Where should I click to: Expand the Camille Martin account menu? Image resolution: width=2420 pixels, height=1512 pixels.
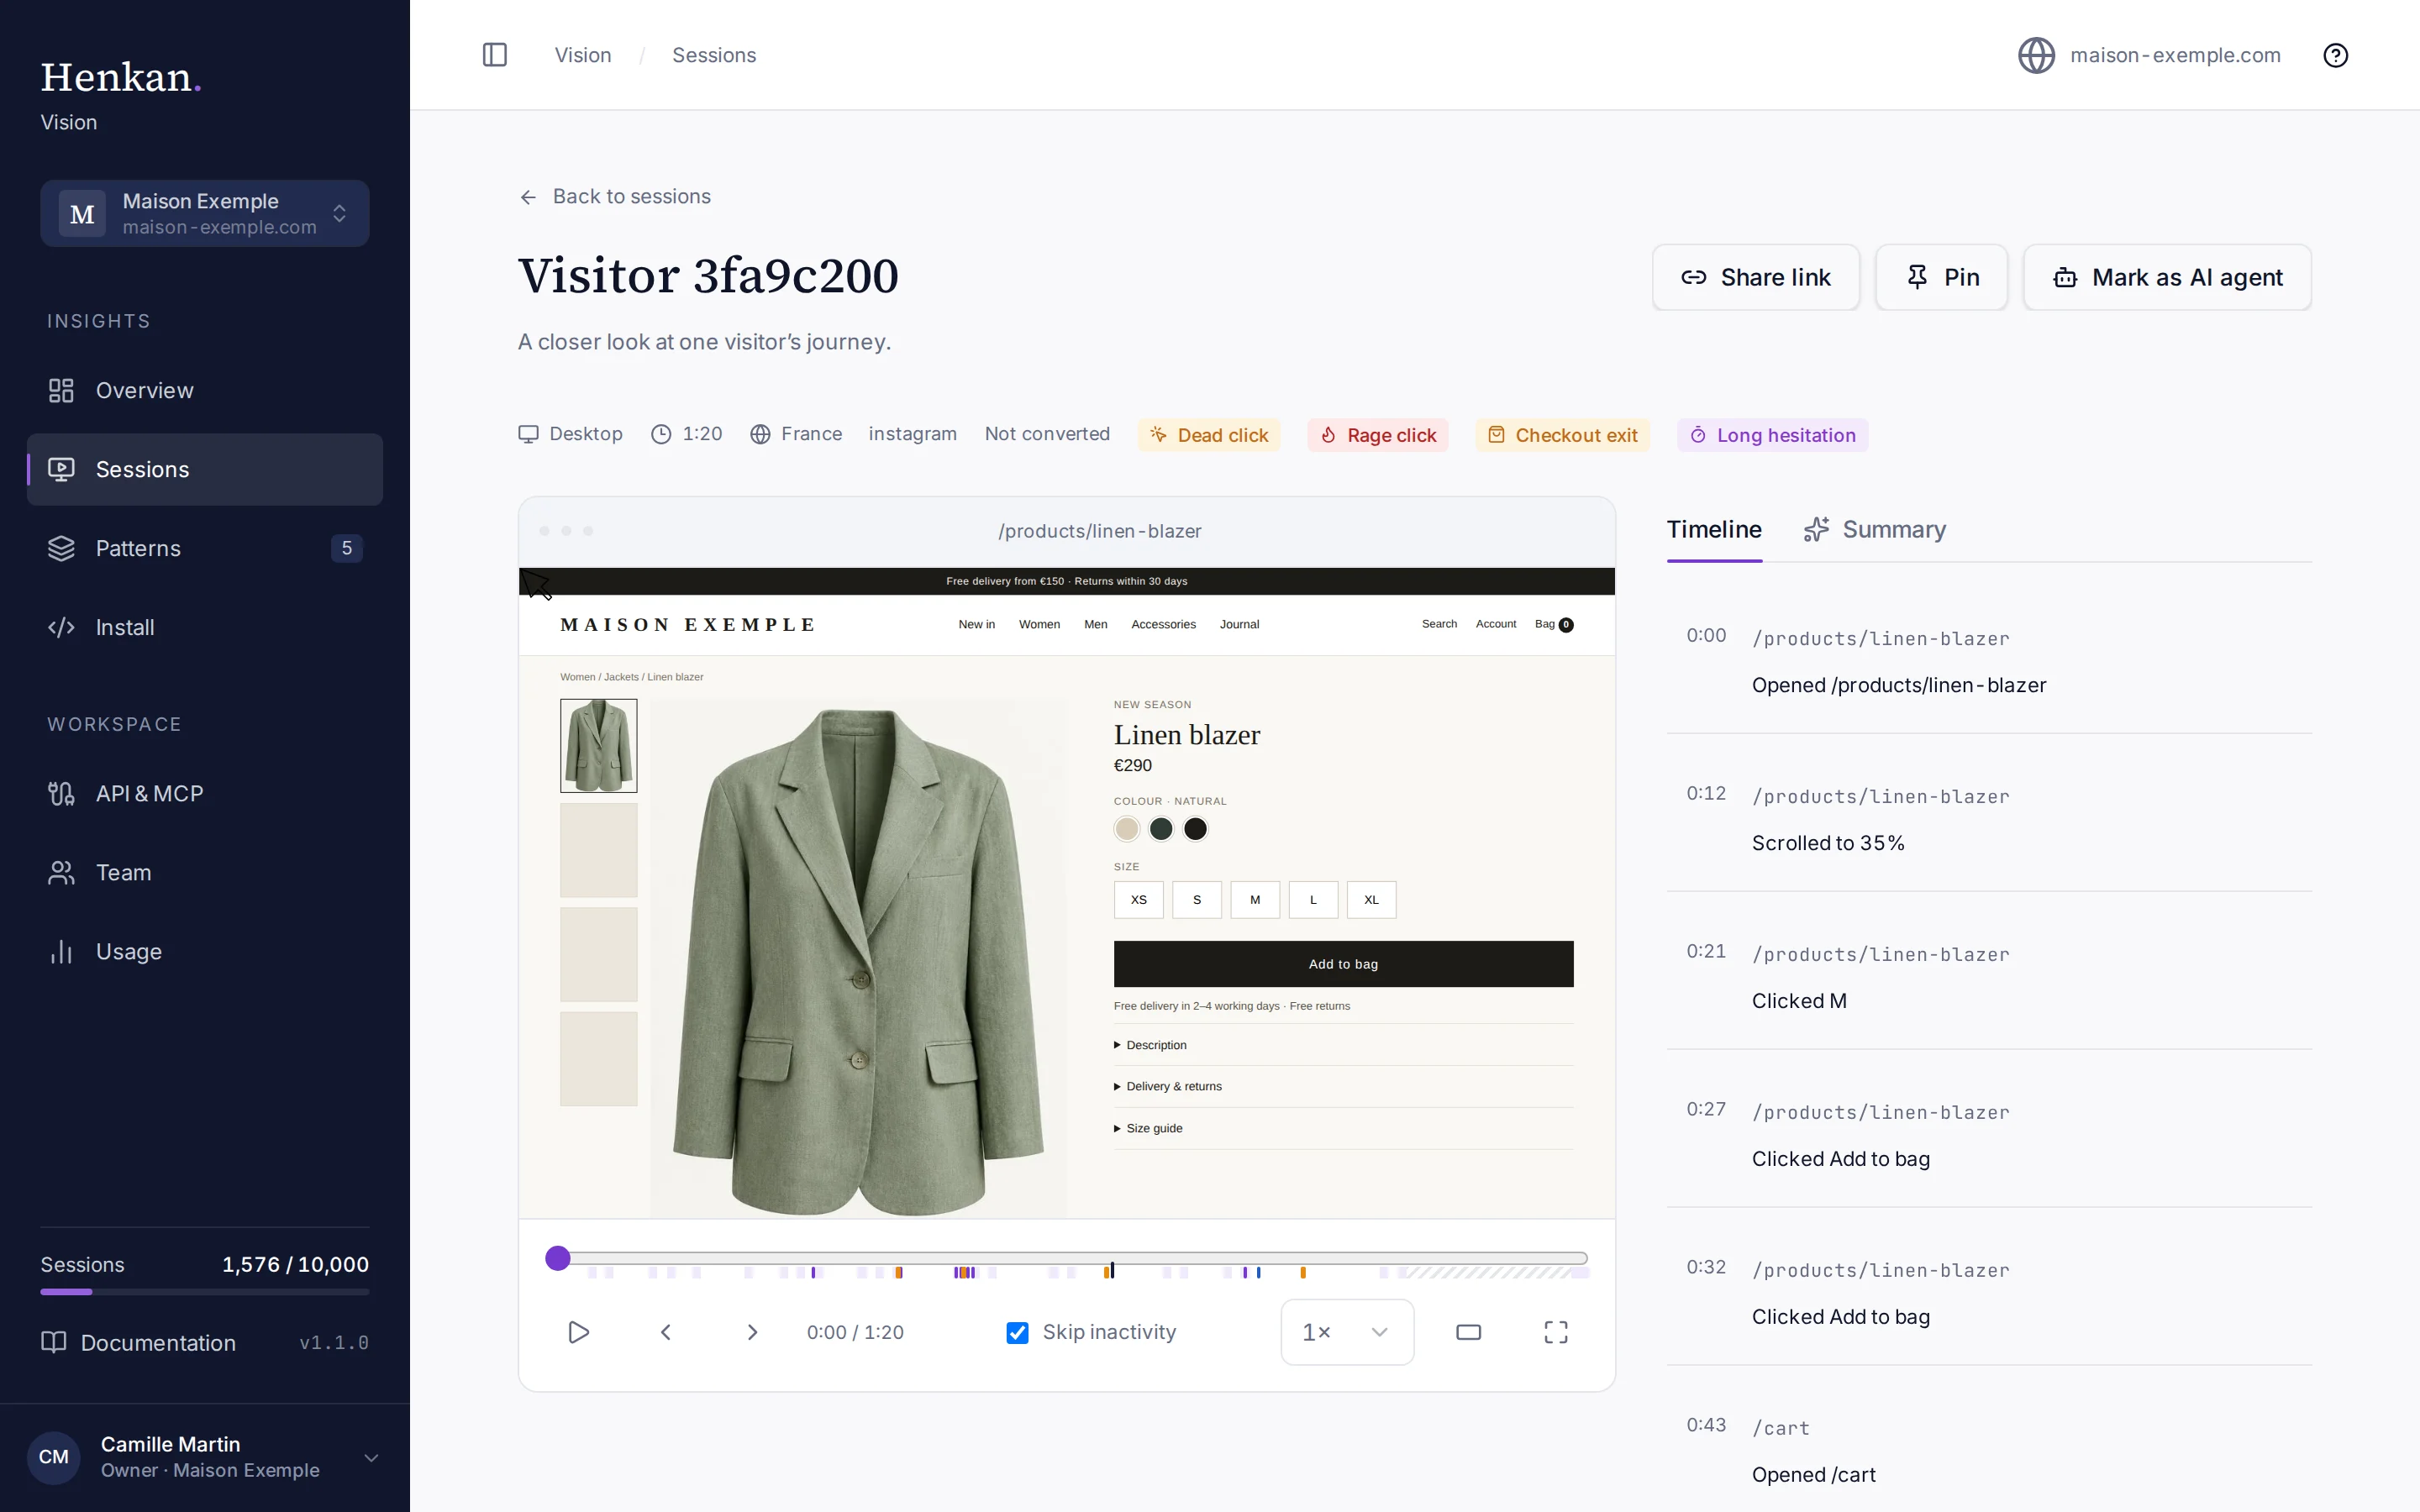205,1457
